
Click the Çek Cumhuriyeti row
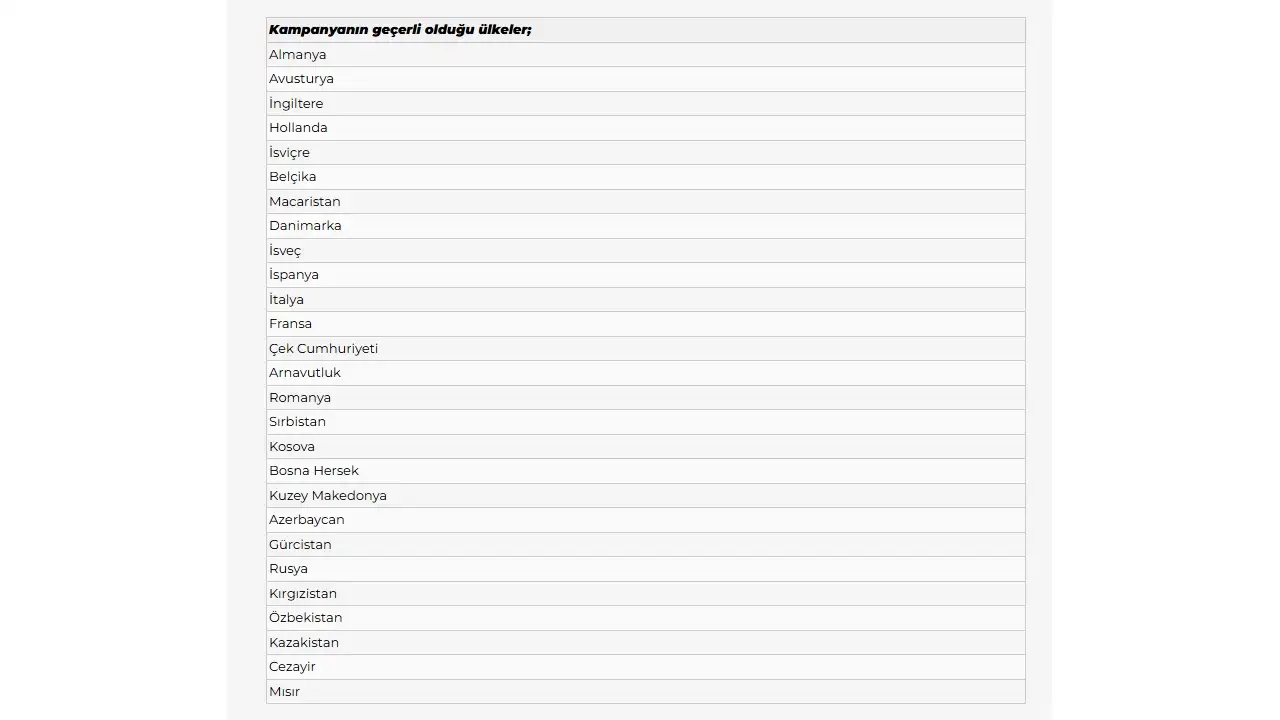(x=323, y=349)
